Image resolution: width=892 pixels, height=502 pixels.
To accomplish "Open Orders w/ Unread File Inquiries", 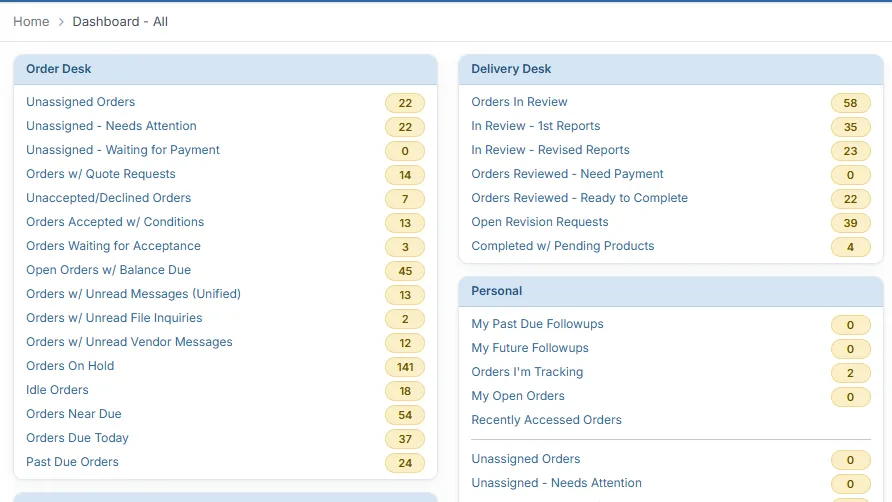I will (x=114, y=318).
